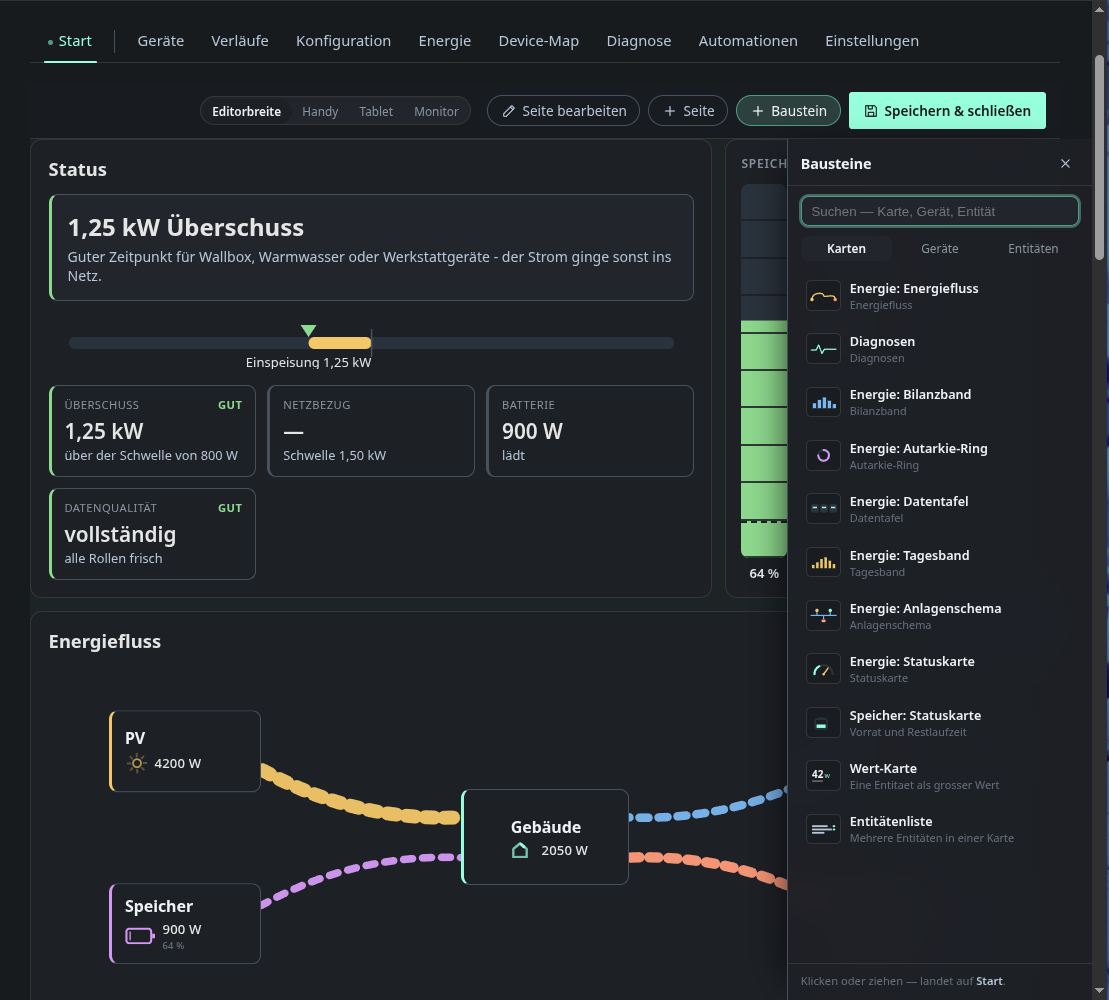Close the Bausteine panel
Image resolution: width=1109 pixels, height=1000 pixels.
tap(1065, 164)
